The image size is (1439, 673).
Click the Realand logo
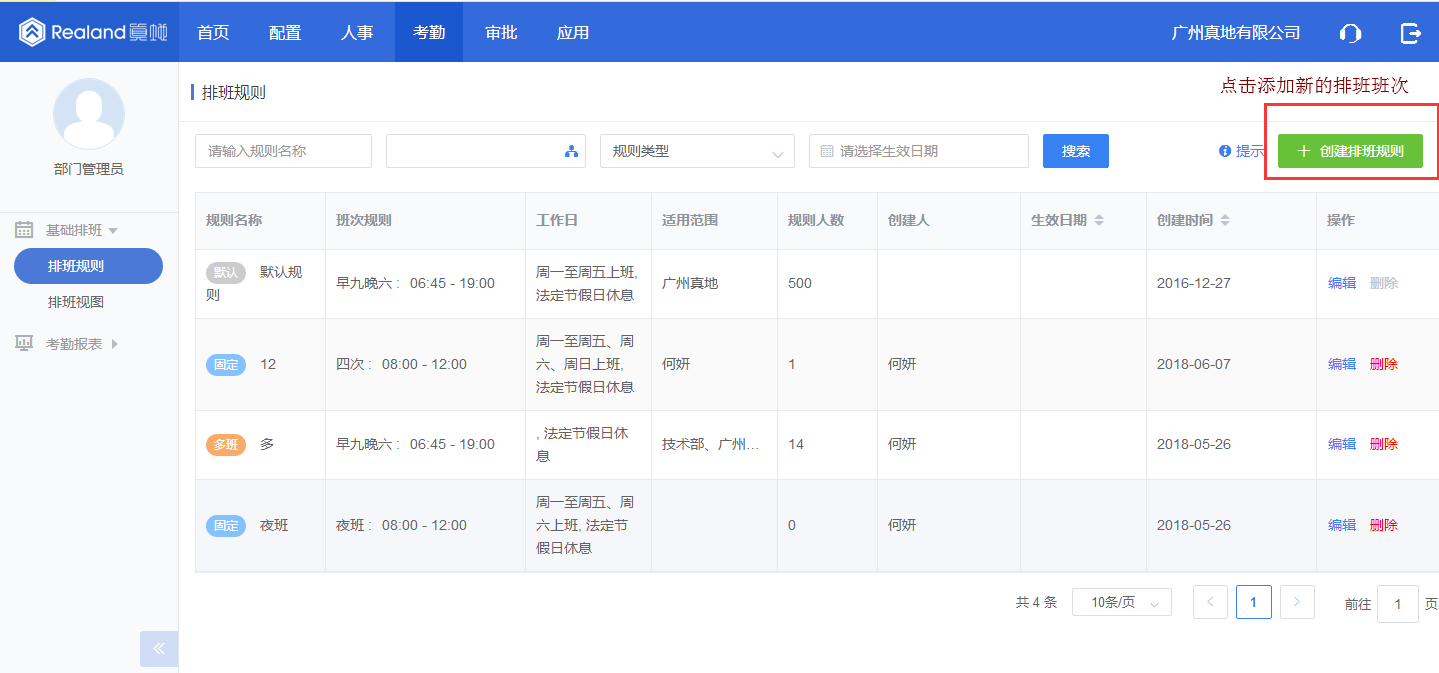coord(93,32)
